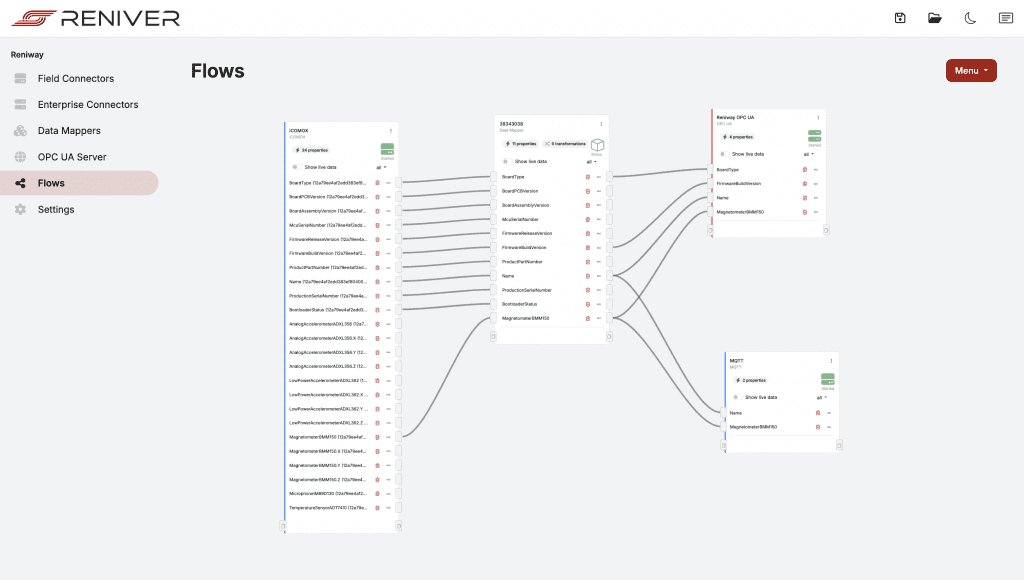
Task: Delete MicrophoneIM69D130 property in iCOMOX node
Action: click(x=377, y=494)
